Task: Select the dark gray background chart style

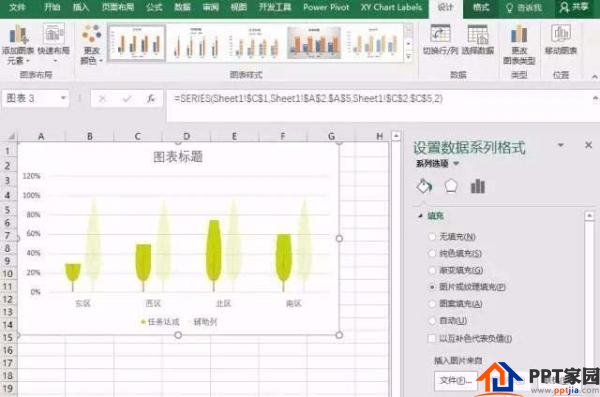Action: coord(314,43)
